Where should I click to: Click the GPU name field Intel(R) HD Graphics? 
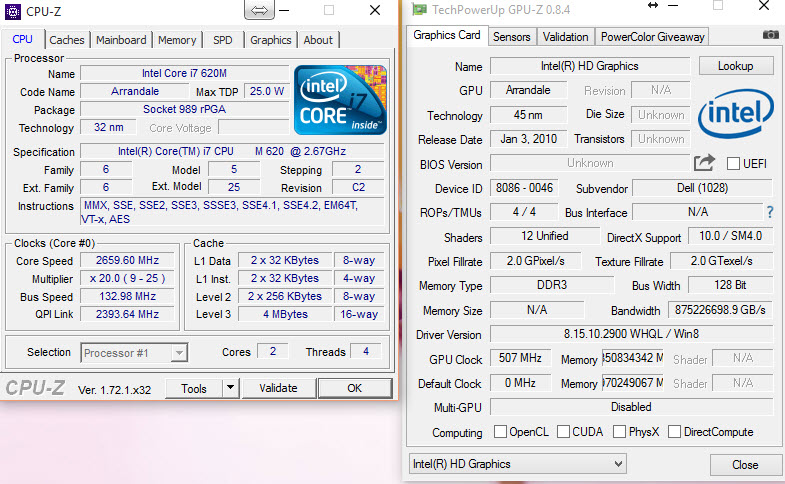(590, 66)
